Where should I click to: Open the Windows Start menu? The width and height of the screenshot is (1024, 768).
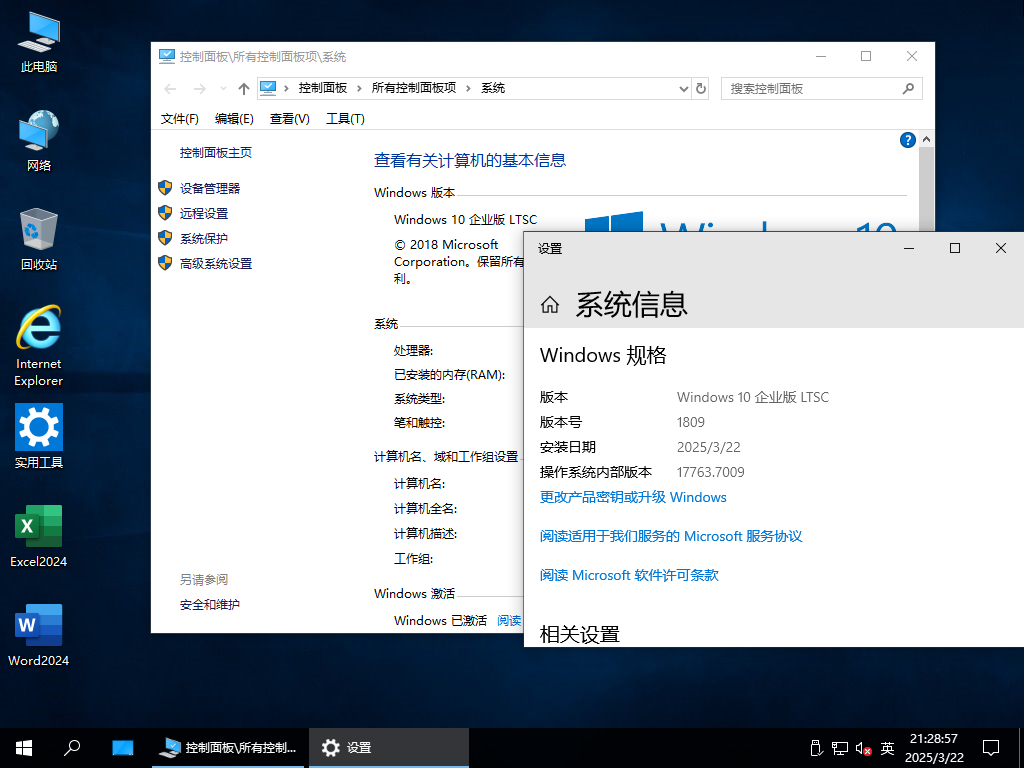(24, 748)
